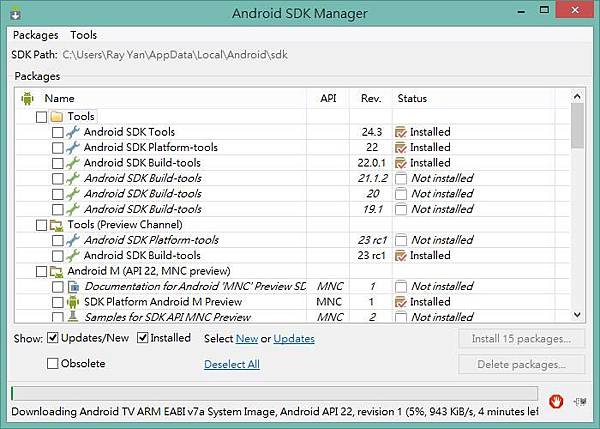Check Documentation for Android 'MNC' Preview checkbox
The width and height of the screenshot is (600, 429).
point(58,287)
